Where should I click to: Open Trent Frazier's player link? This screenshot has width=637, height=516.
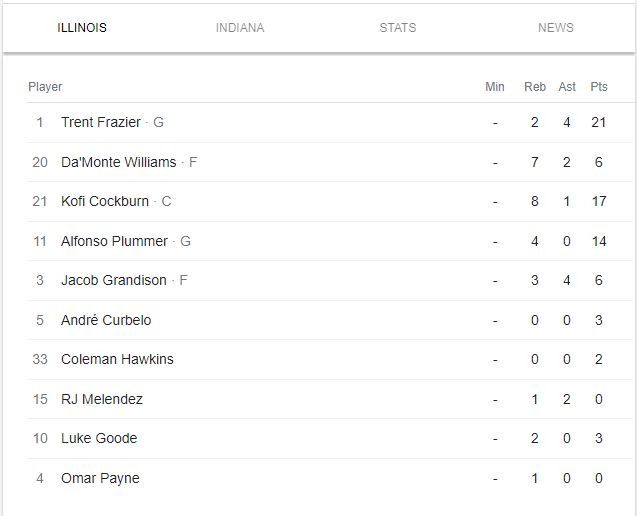101,122
